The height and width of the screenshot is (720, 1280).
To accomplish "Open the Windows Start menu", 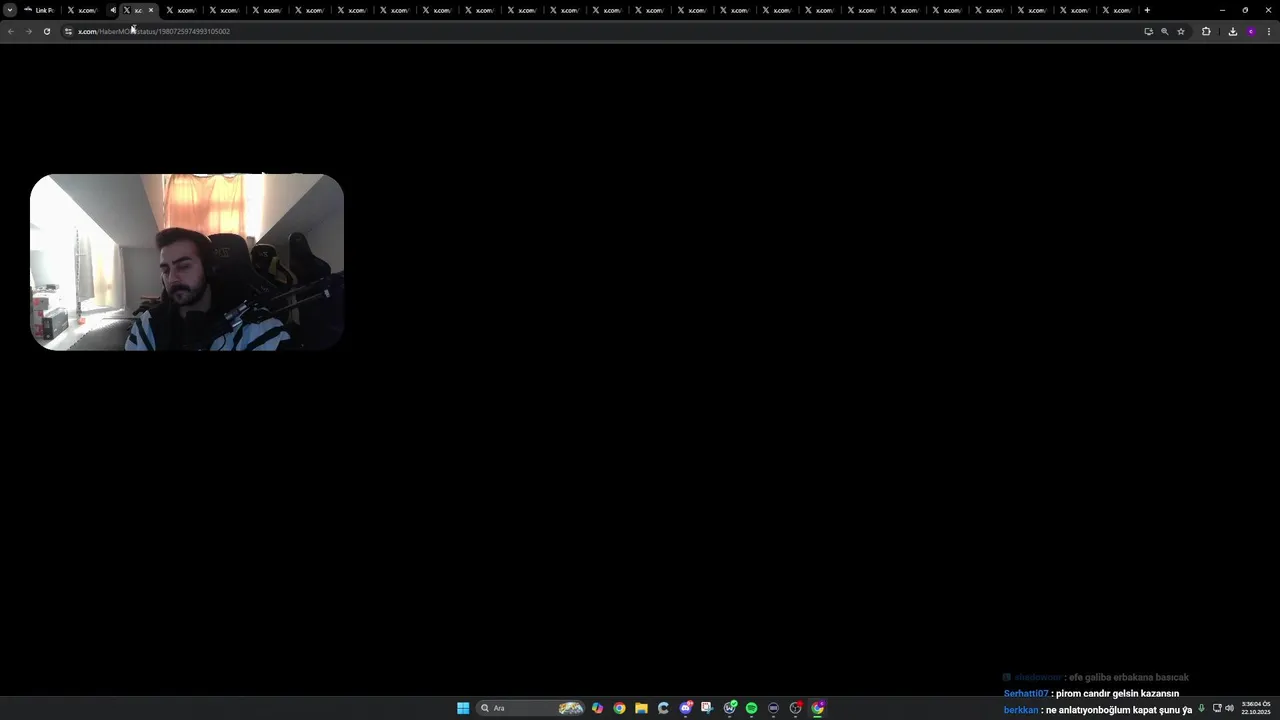I will point(463,708).
